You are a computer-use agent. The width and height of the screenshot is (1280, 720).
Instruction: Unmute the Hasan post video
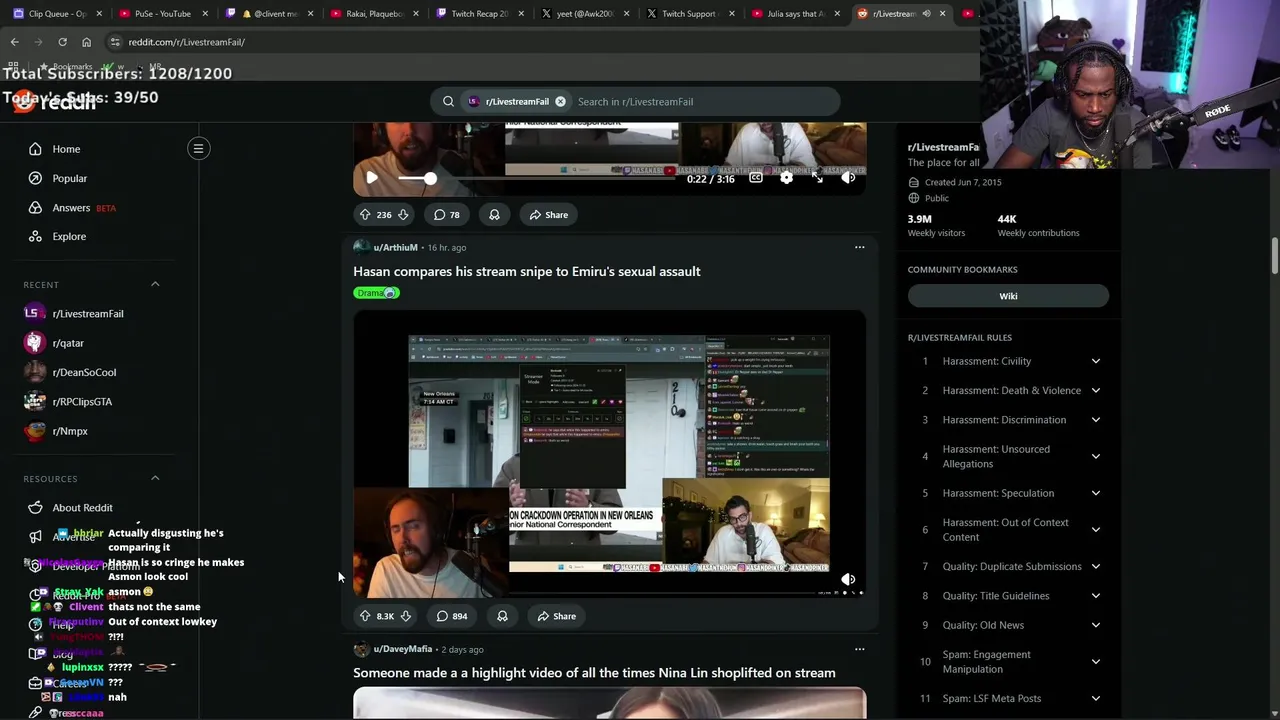[x=848, y=579]
